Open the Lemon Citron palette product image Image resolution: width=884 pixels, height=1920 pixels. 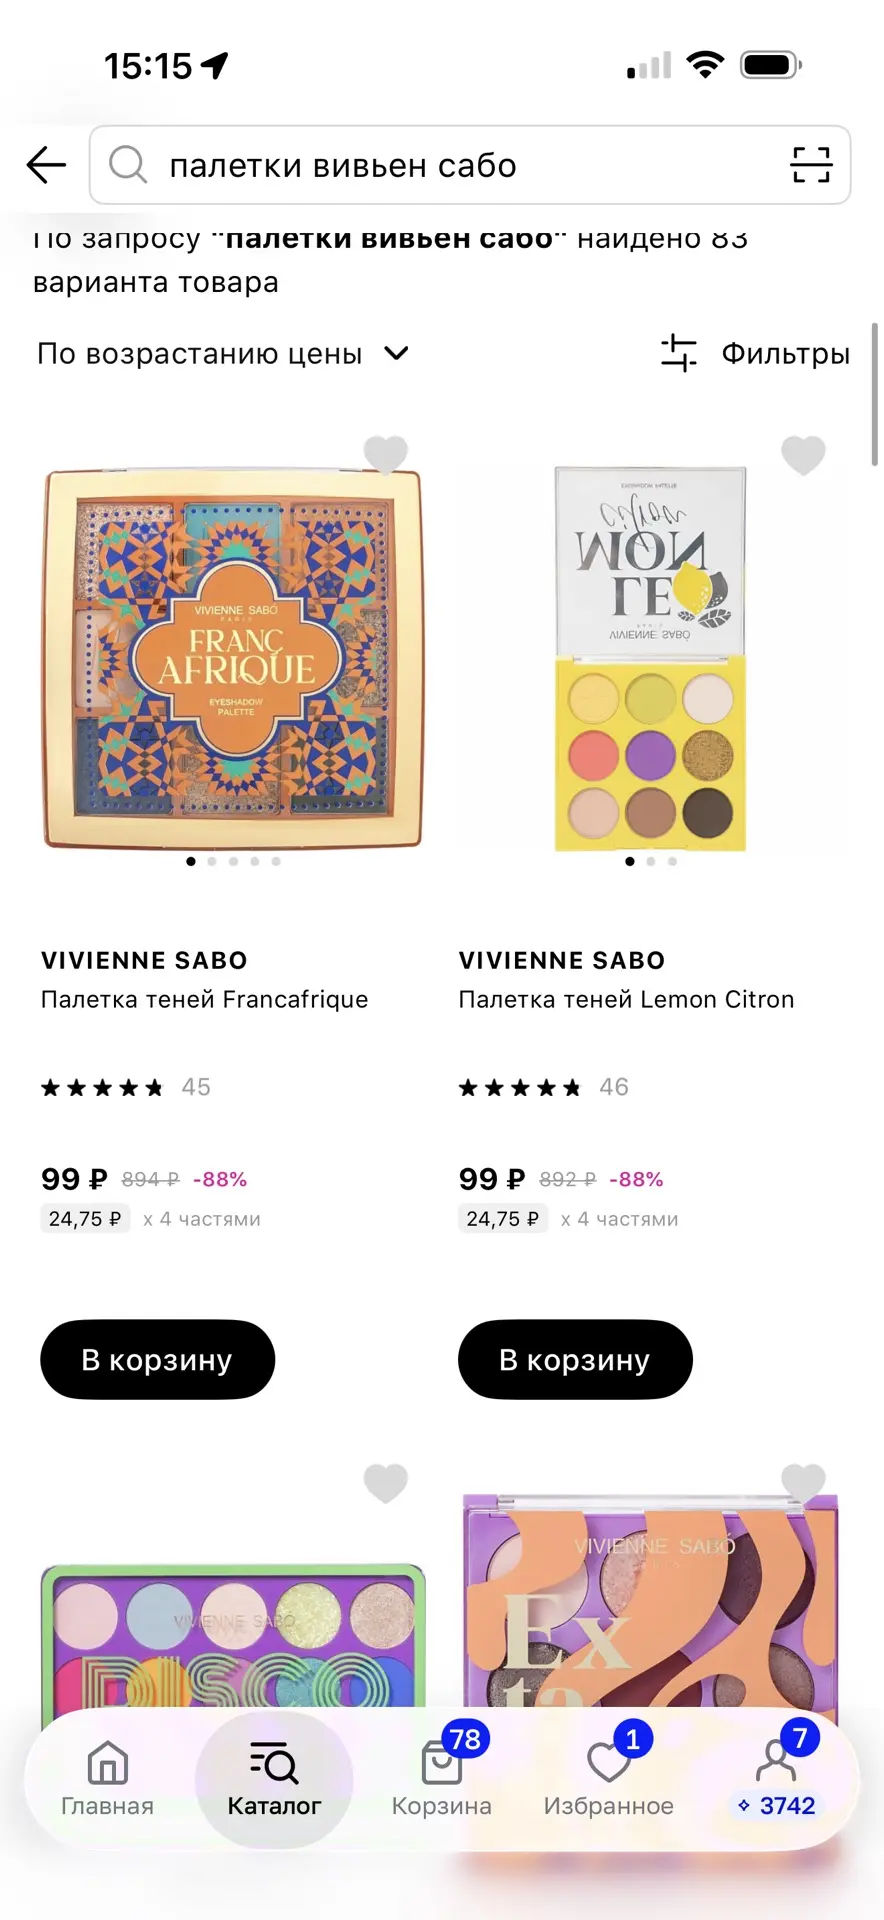point(650,659)
